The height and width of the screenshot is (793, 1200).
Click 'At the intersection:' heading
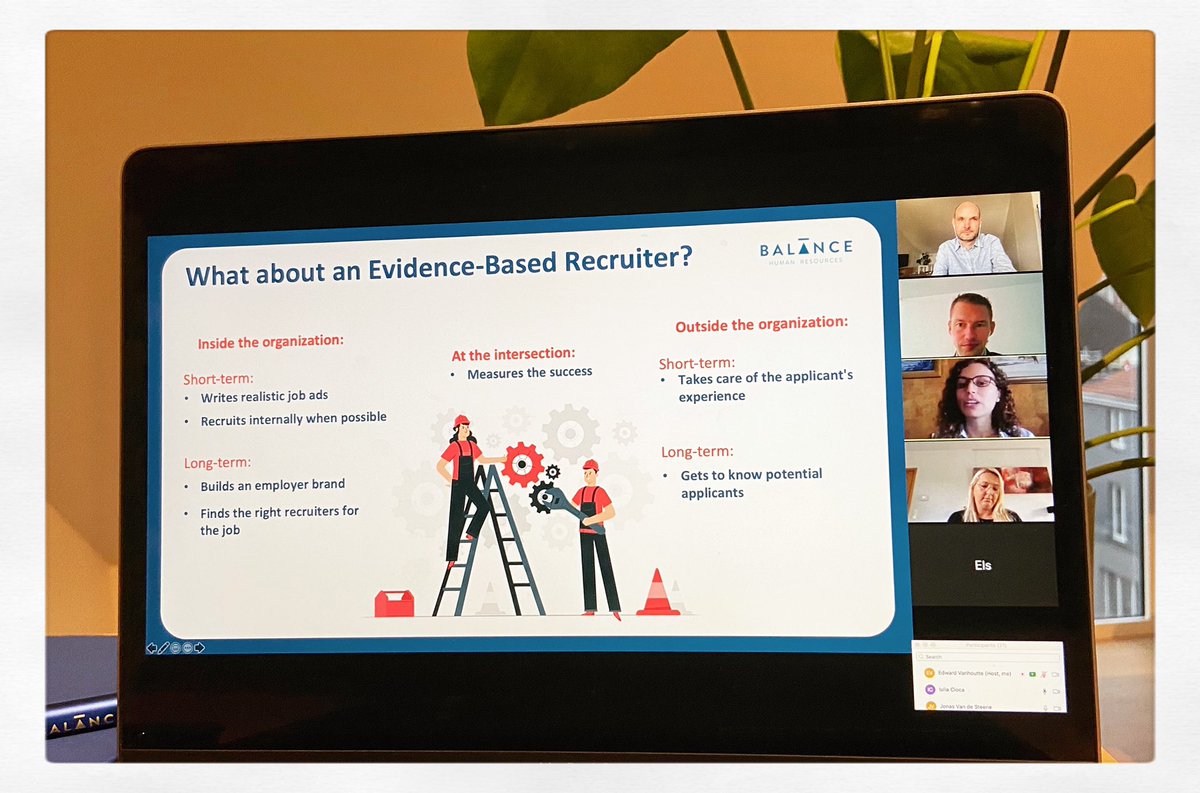pyautogui.click(x=513, y=353)
